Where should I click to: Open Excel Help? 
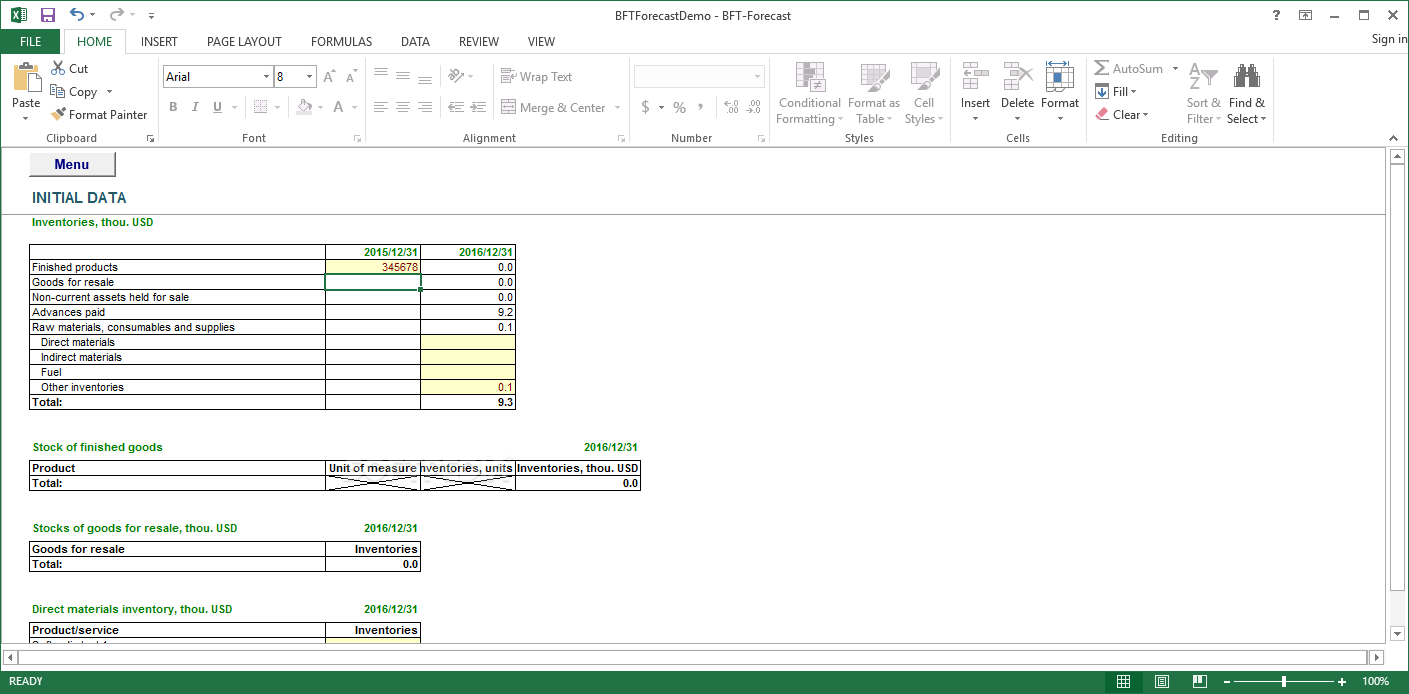coord(1276,15)
